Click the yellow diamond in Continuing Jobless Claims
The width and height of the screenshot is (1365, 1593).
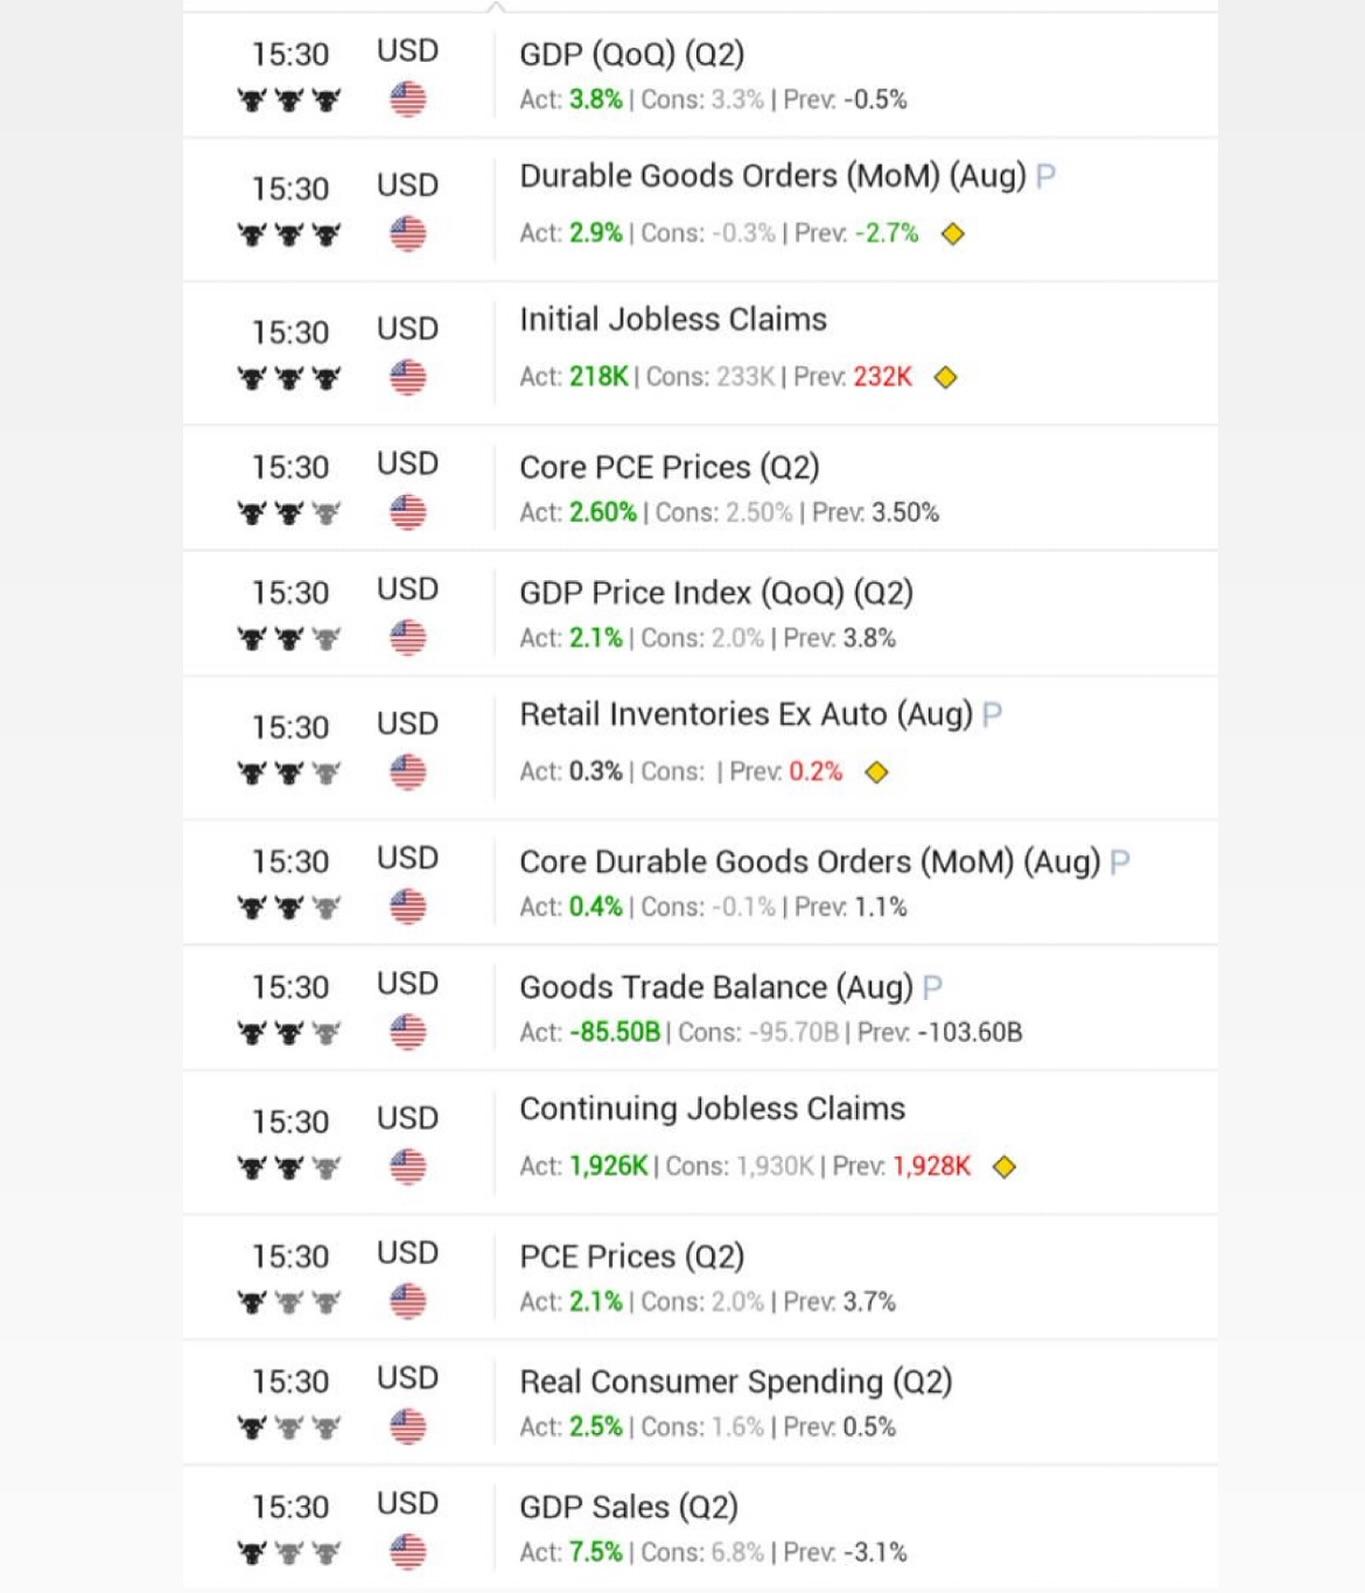click(1004, 1166)
